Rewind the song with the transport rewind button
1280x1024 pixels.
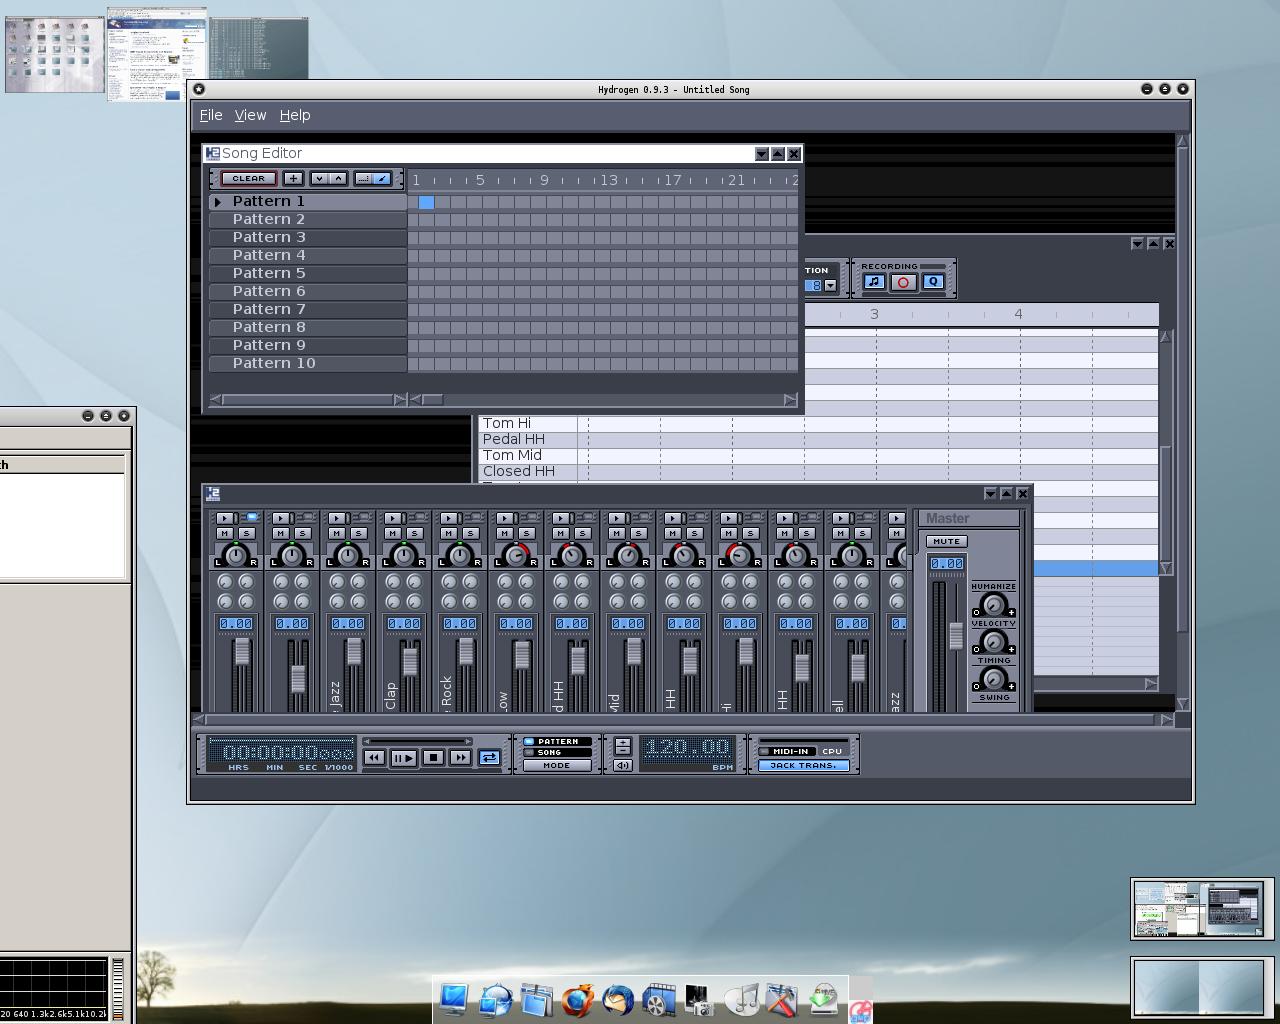375,758
